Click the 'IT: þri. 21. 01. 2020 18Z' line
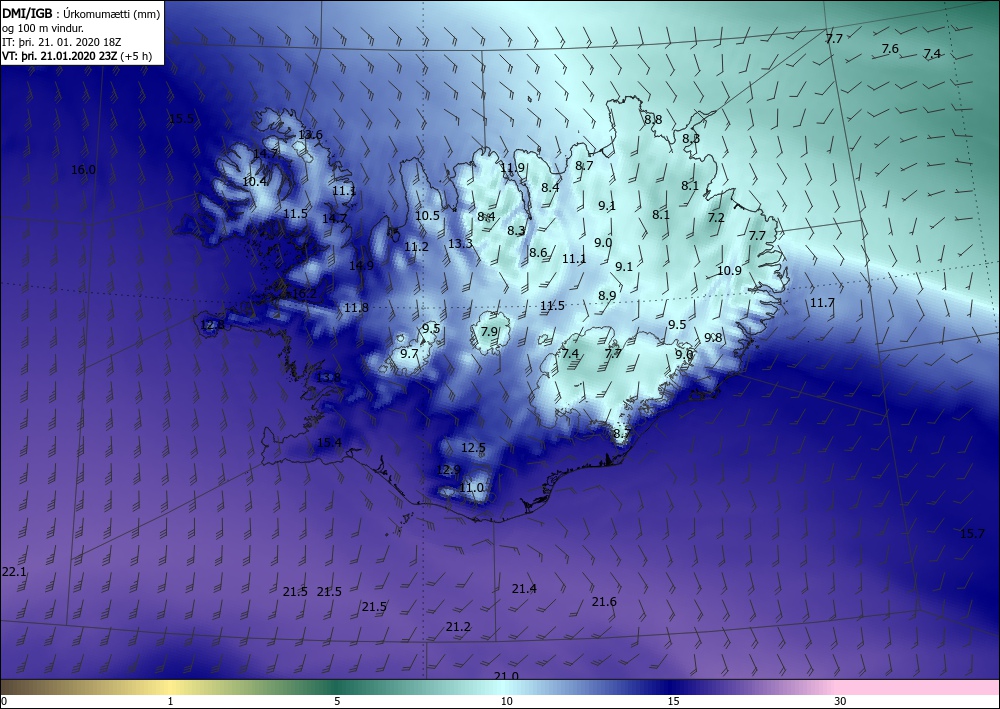Image resolution: width=1000 pixels, height=709 pixels. point(61,42)
